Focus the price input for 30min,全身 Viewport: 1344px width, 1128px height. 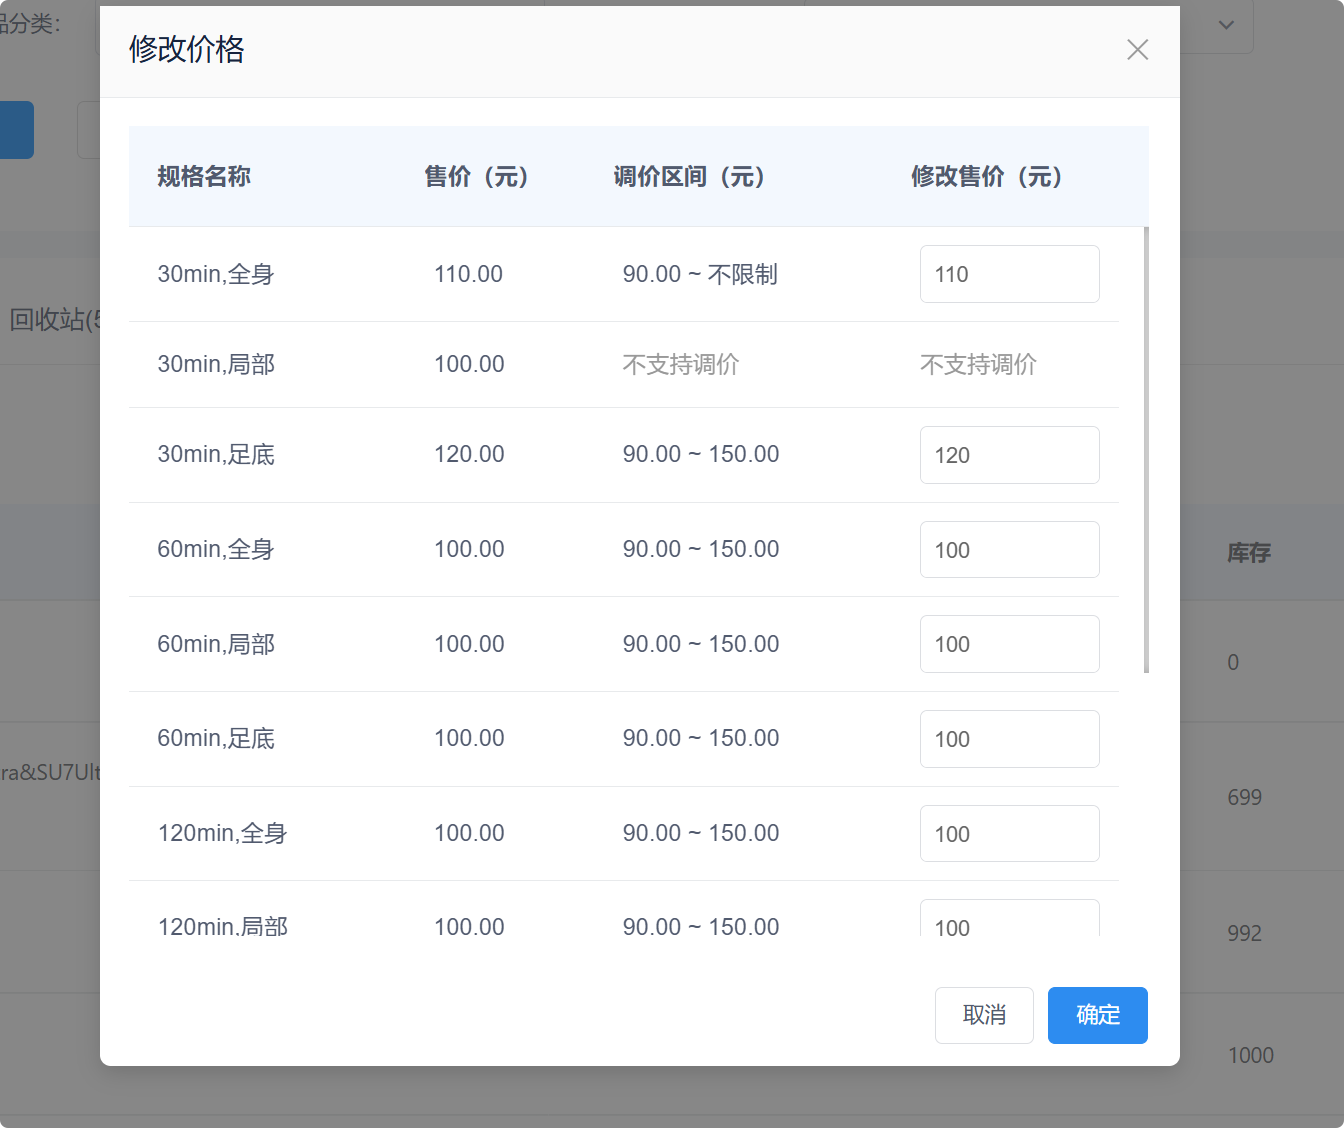[1009, 274]
